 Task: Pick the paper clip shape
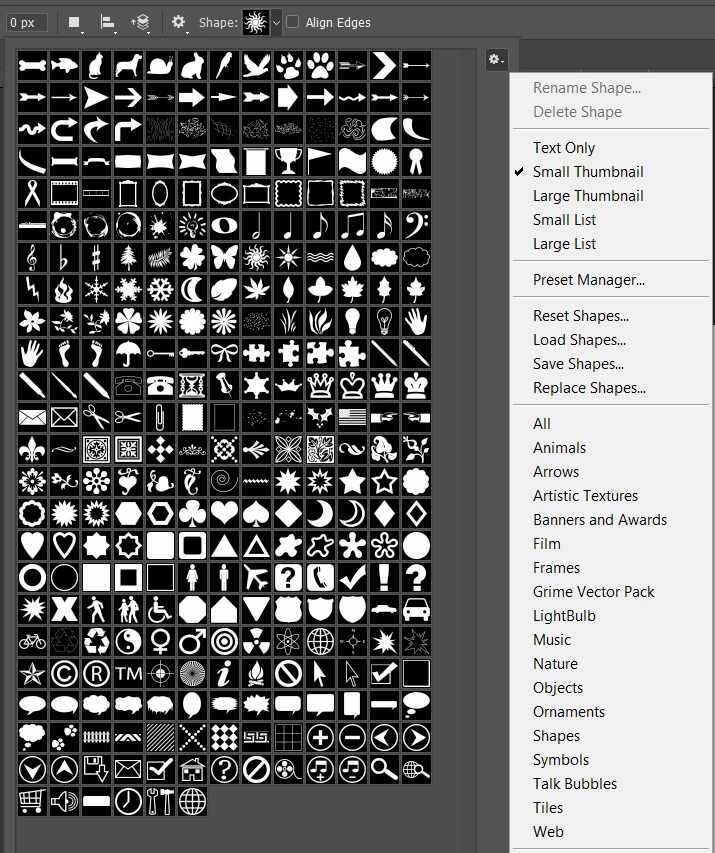click(x=161, y=418)
